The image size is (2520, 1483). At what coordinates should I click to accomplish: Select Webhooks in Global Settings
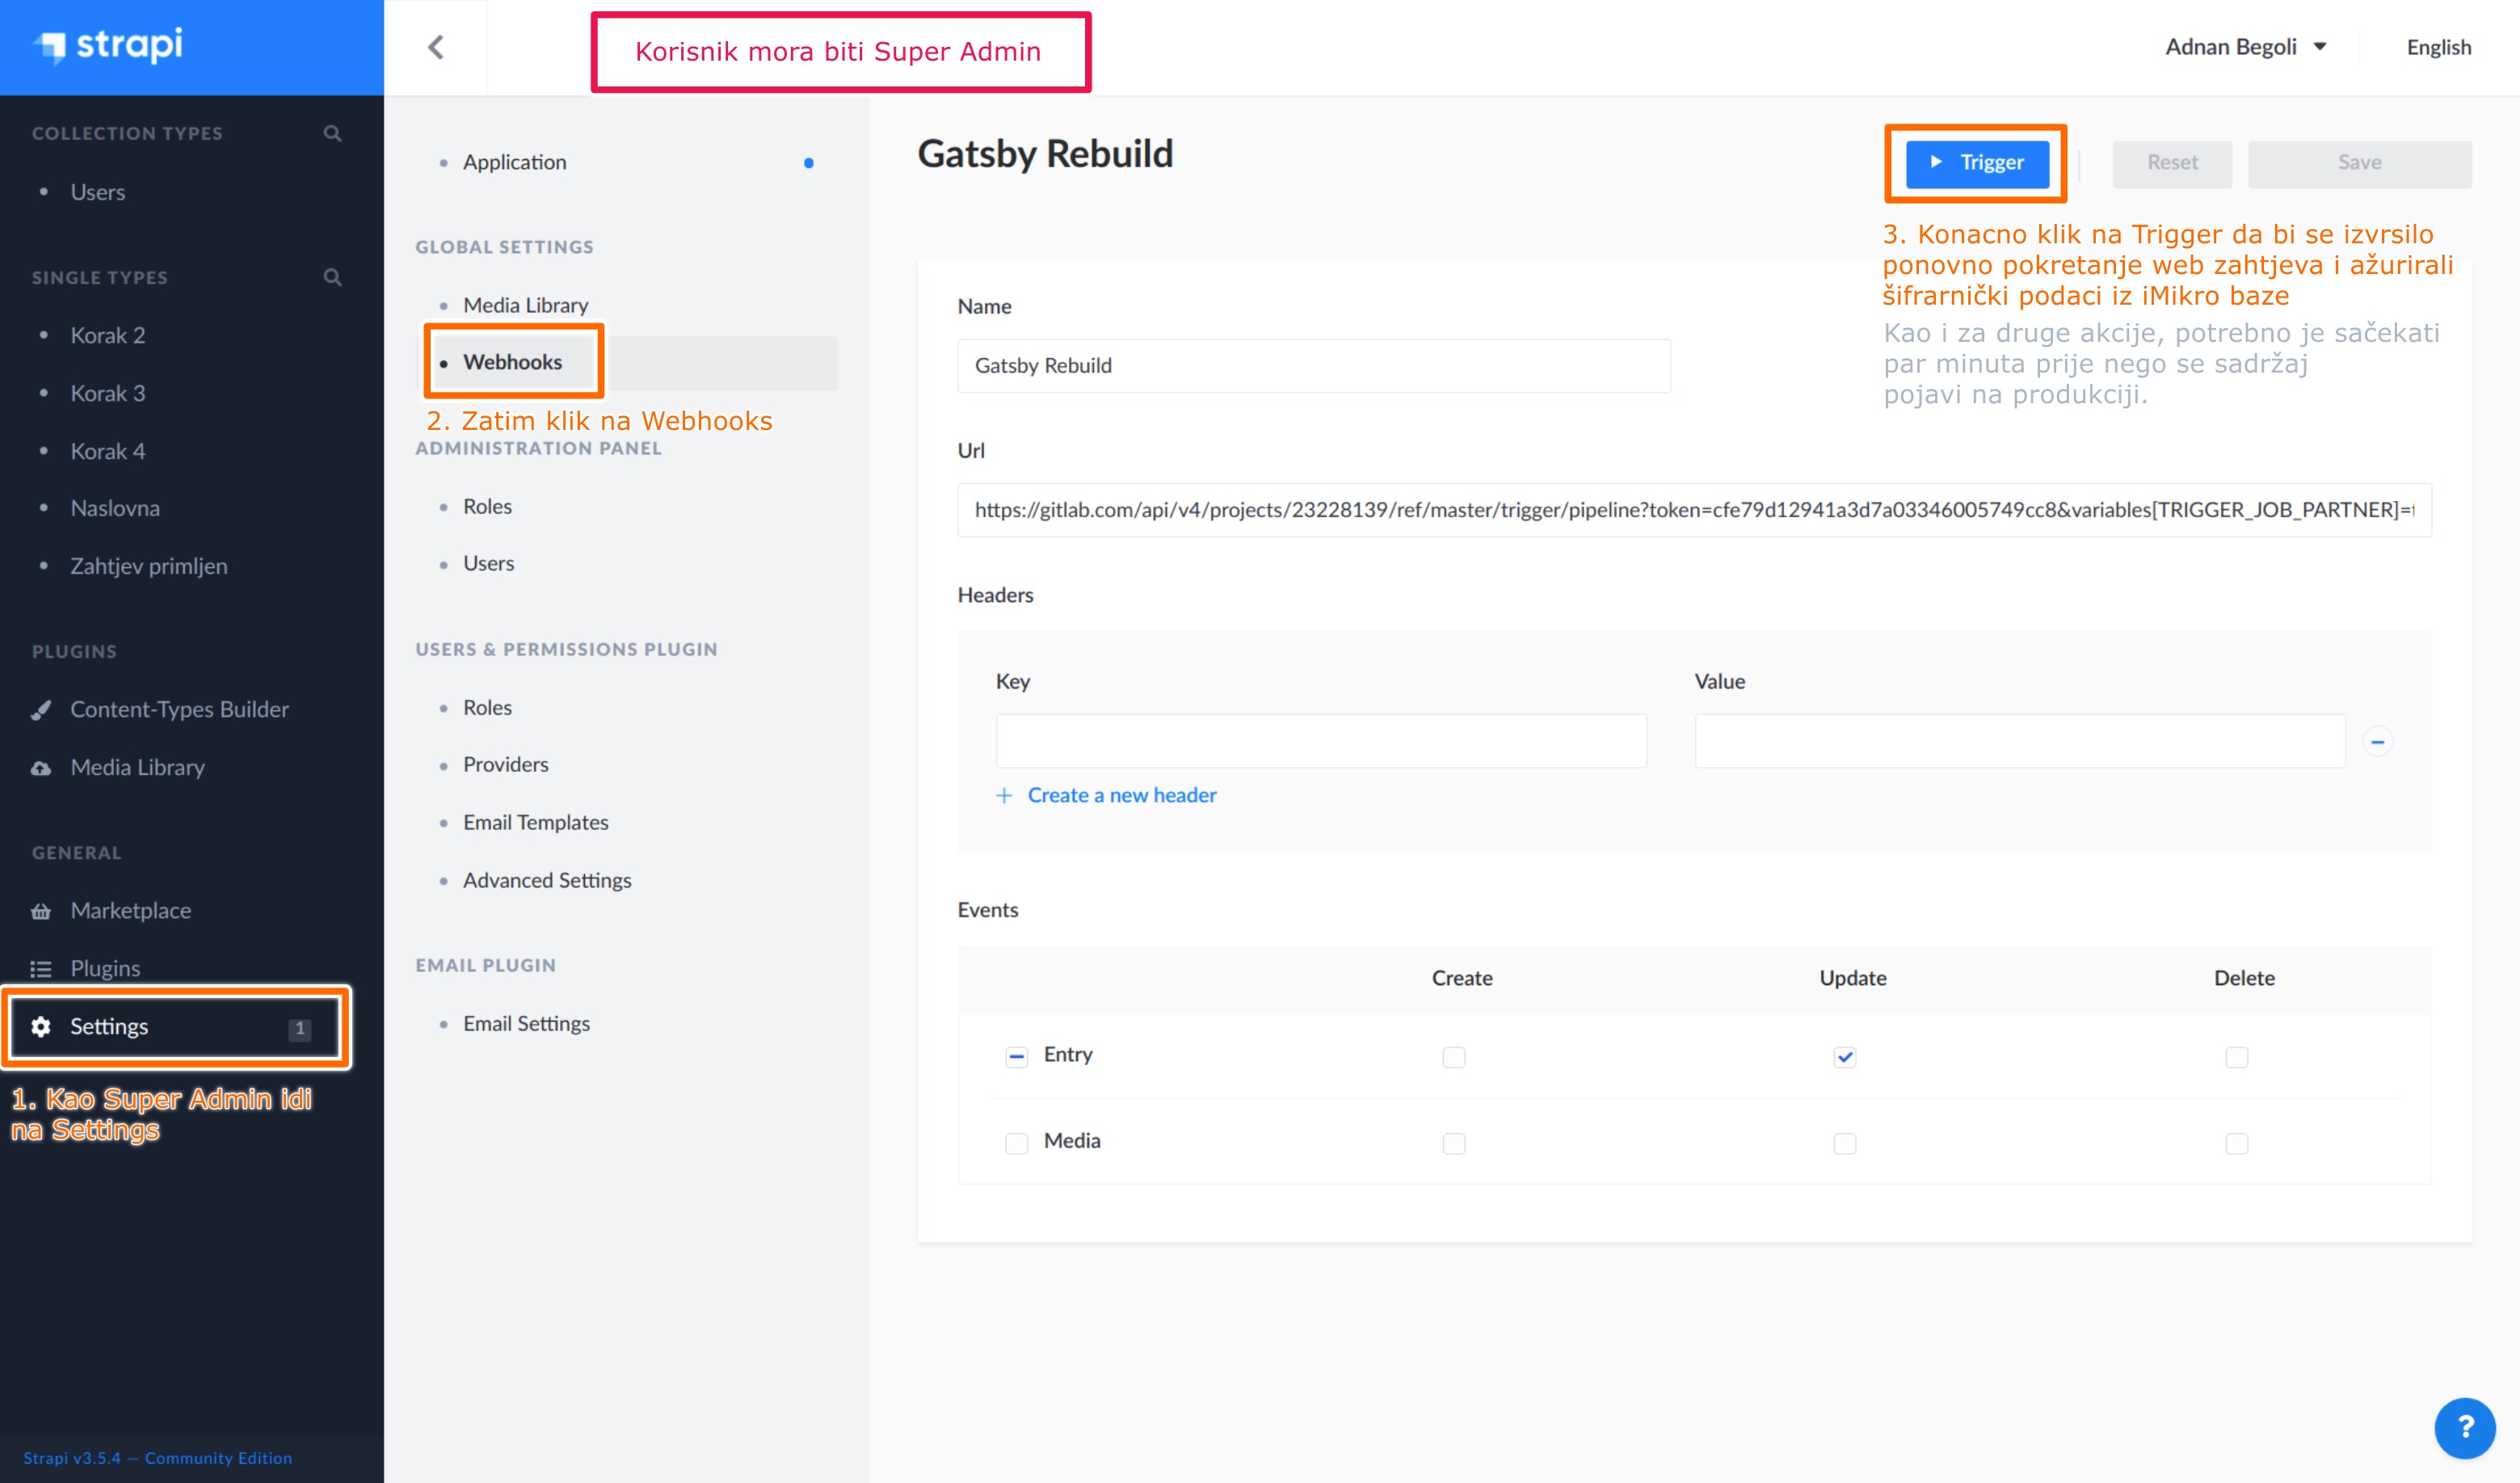[512, 362]
